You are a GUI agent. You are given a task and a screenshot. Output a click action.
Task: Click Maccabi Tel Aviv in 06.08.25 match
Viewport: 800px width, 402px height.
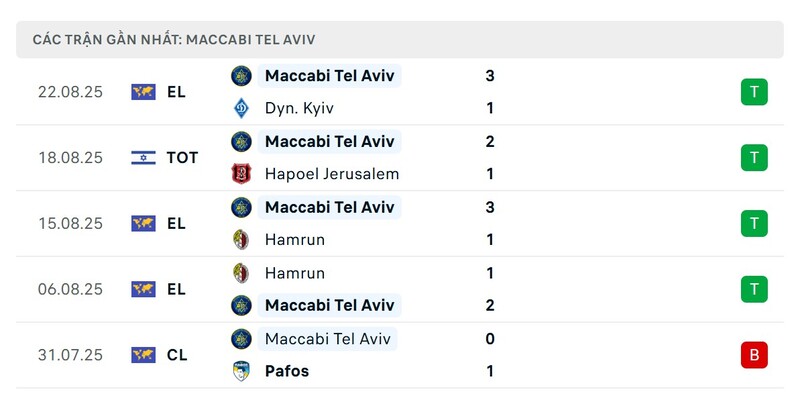click(330, 305)
